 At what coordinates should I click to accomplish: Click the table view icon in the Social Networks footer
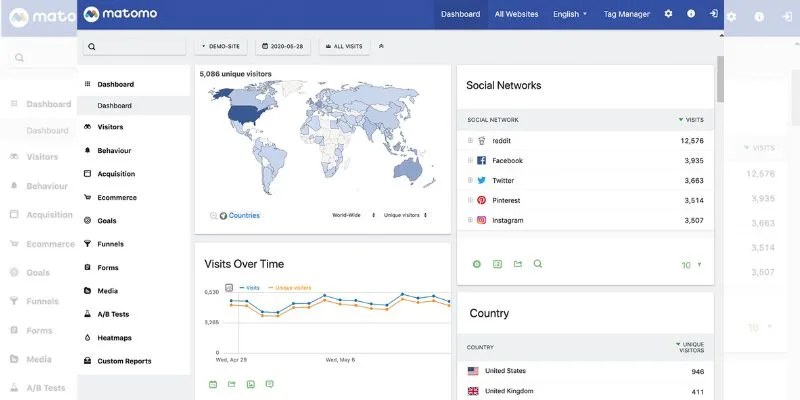[497, 264]
